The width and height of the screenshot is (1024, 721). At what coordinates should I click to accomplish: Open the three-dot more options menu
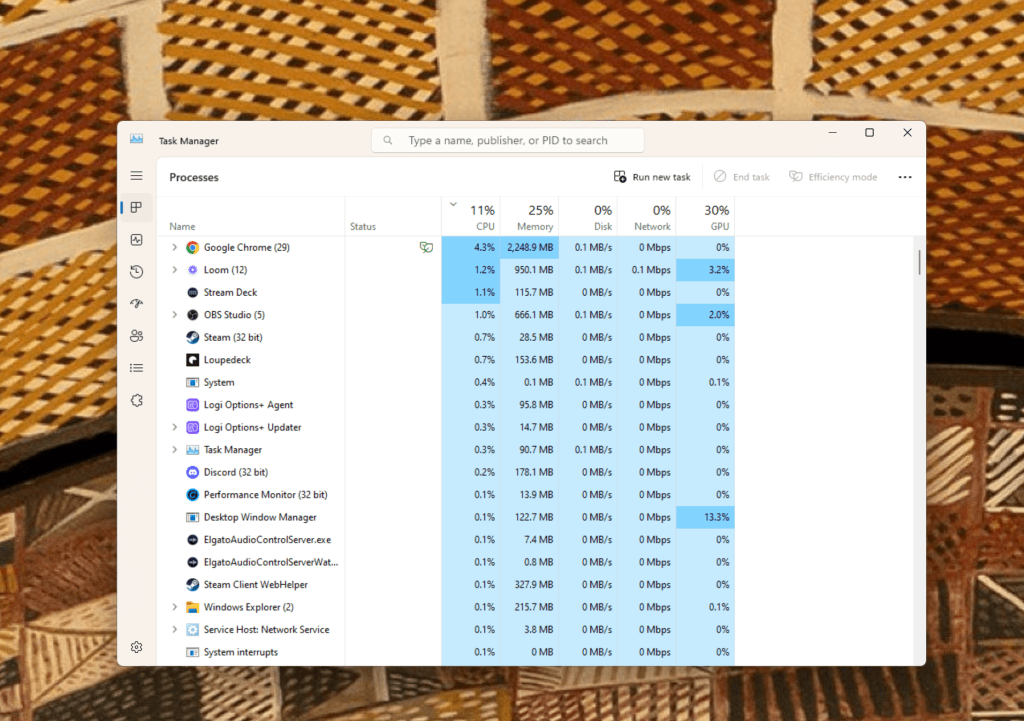[904, 177]
